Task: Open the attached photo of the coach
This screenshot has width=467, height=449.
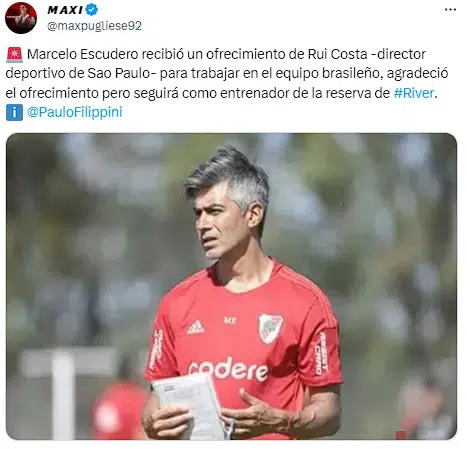Action: coord(231,286)
